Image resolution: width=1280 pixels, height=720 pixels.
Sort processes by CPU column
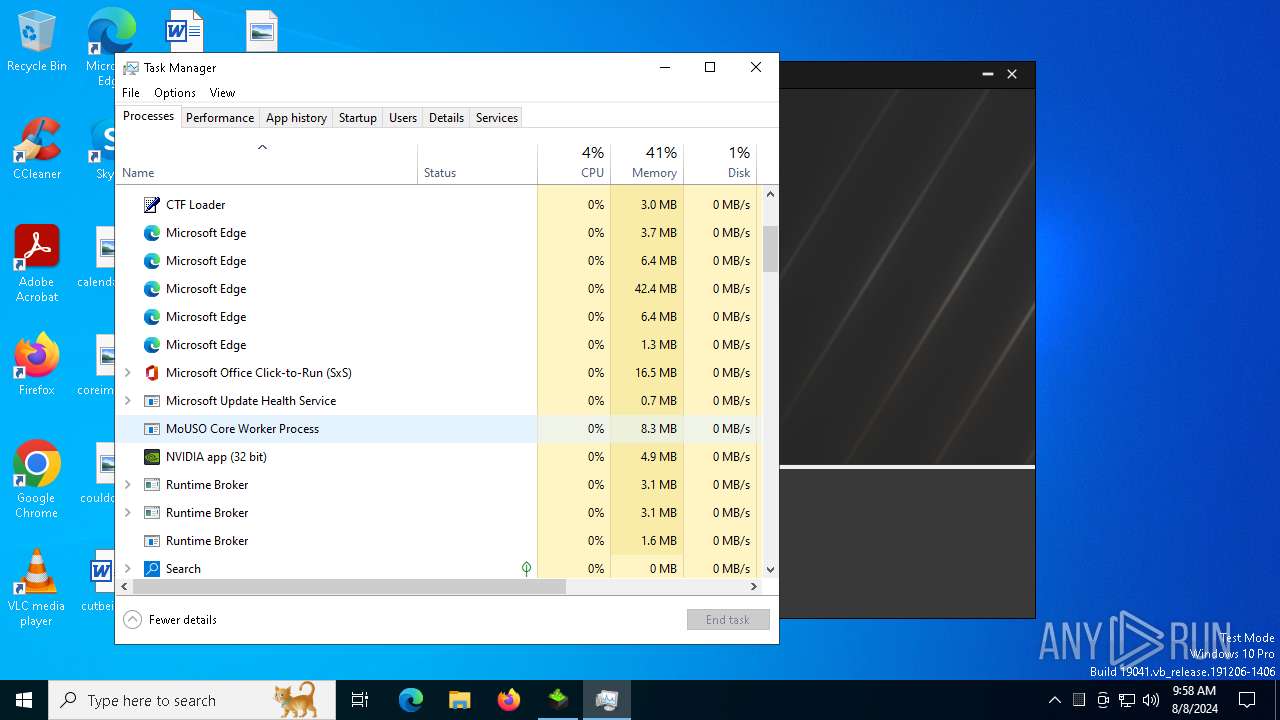pyautogui.click(x=574, y=163)
